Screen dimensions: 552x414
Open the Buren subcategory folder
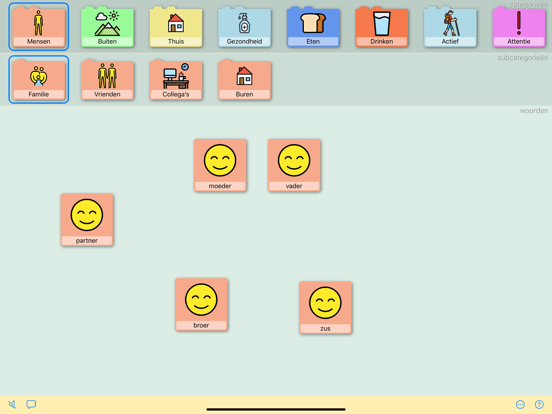(245, 80)
